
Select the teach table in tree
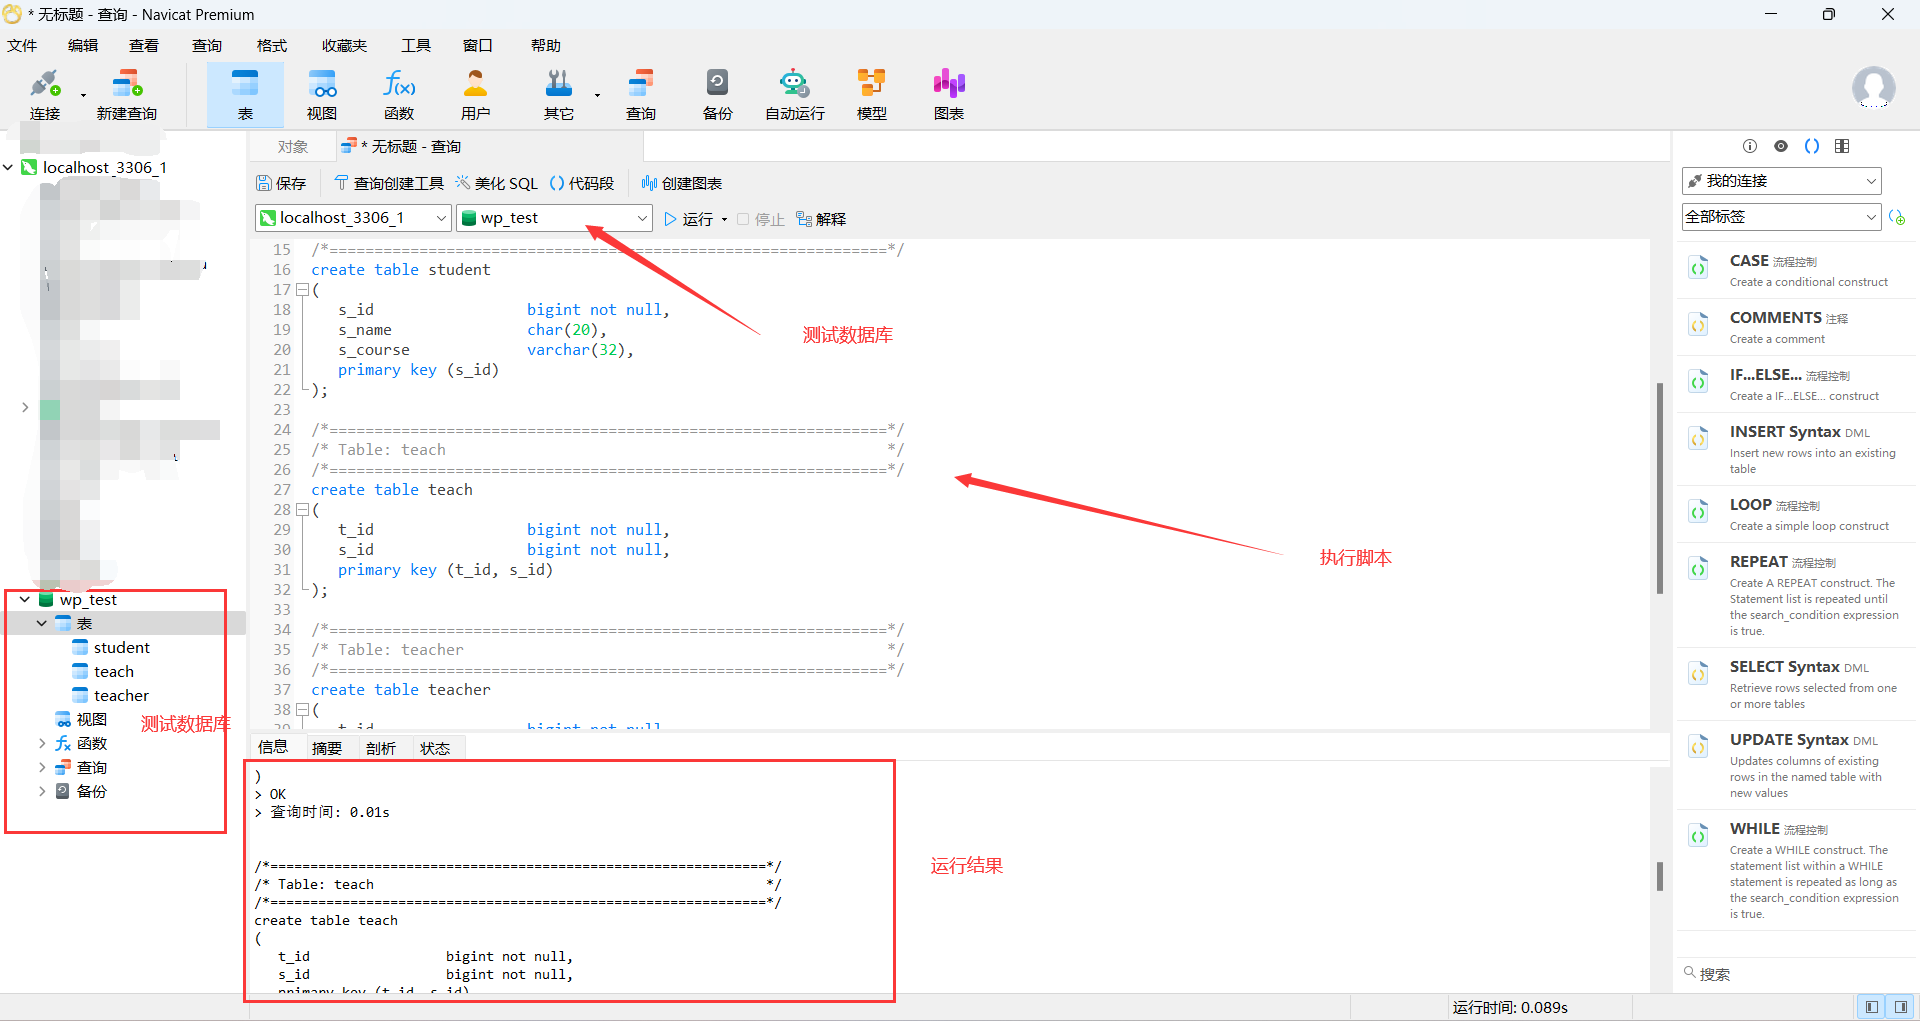pyautogui.click(x=114, y=672)
